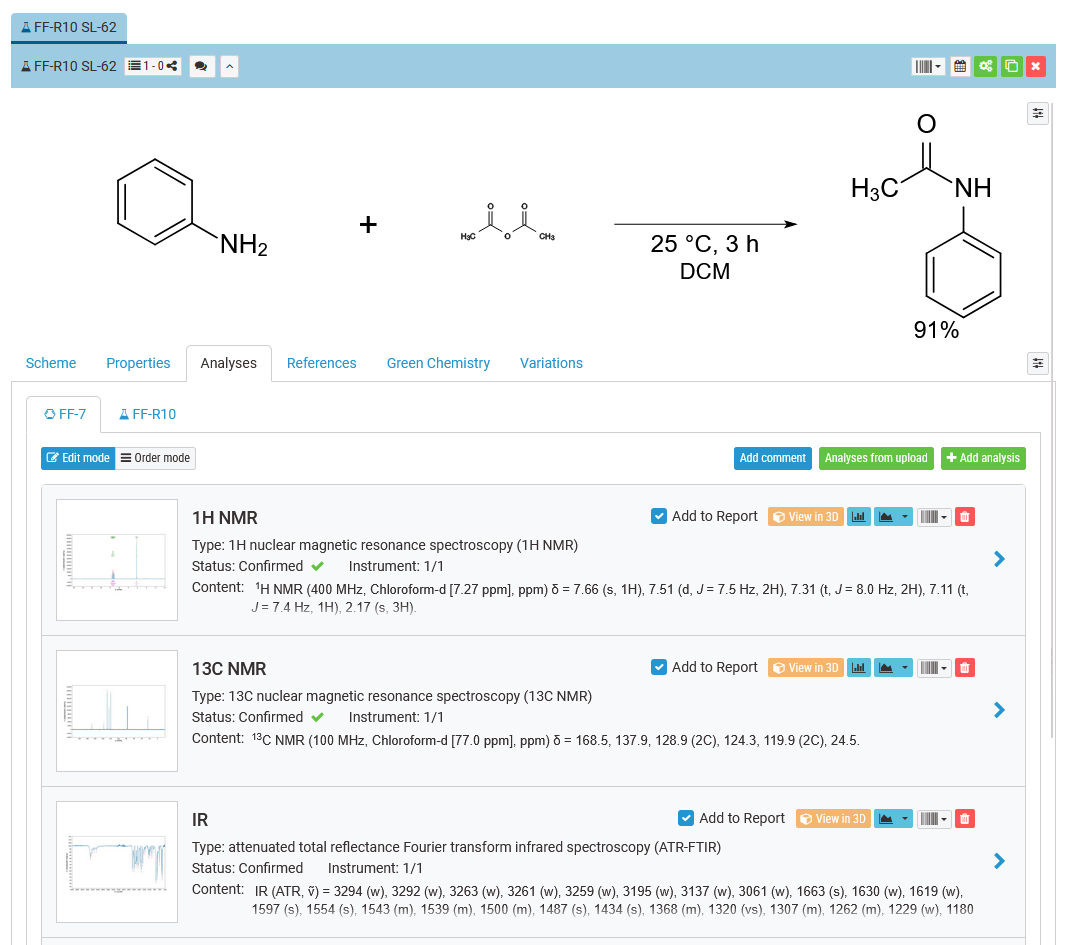The image size is (1068, 945).
Task: Disable Add to Report on the IR analysis
Action: (x=686, y=818)
